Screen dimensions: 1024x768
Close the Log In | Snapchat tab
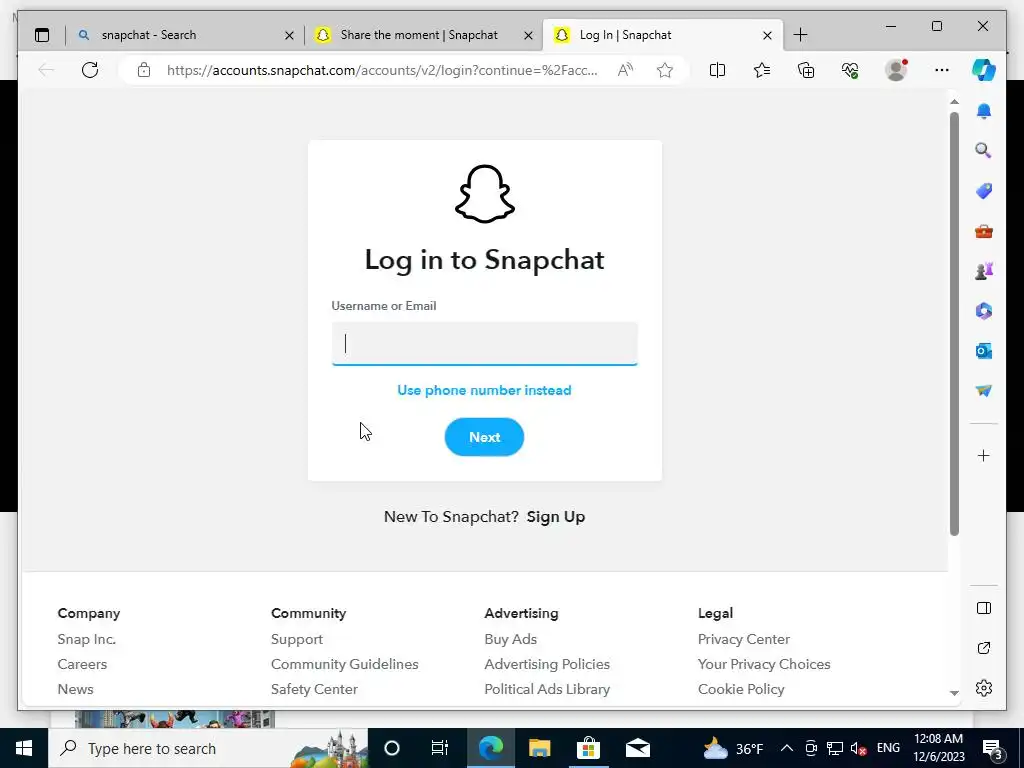[767, 35]
